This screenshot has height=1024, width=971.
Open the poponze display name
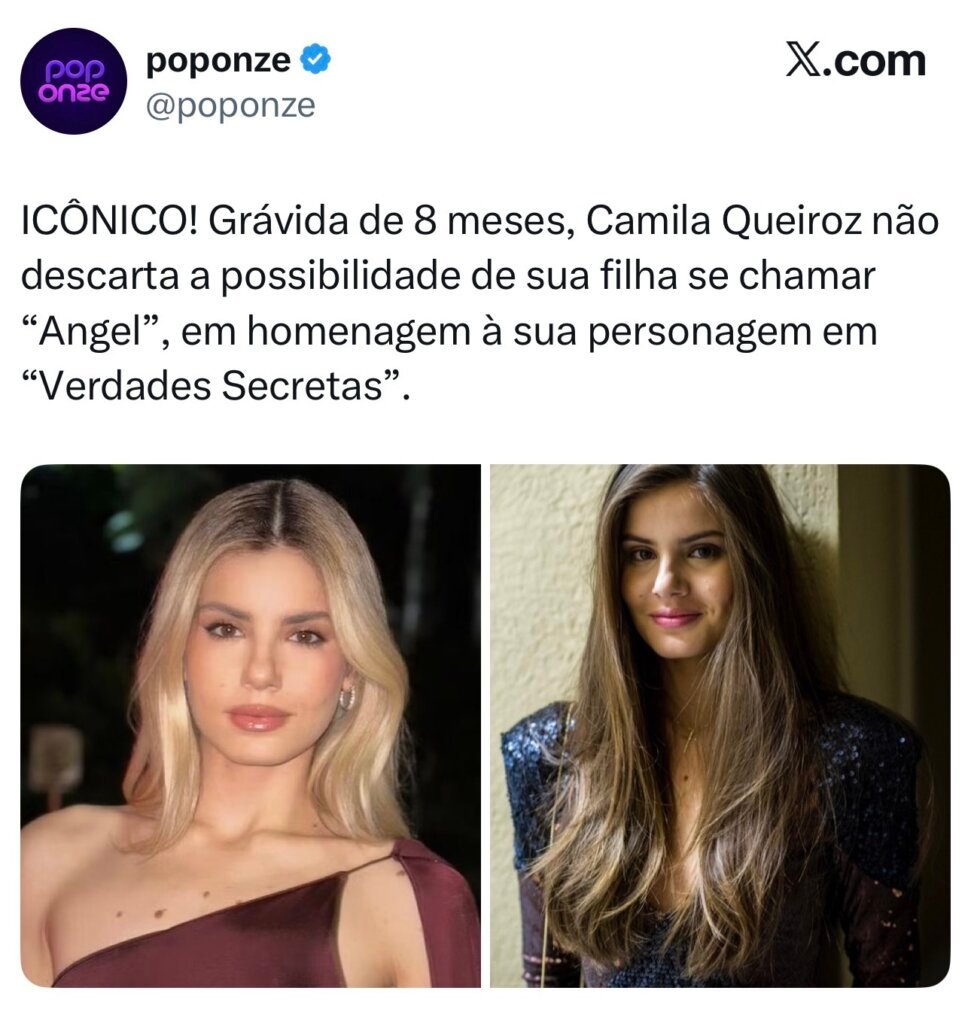218,60
